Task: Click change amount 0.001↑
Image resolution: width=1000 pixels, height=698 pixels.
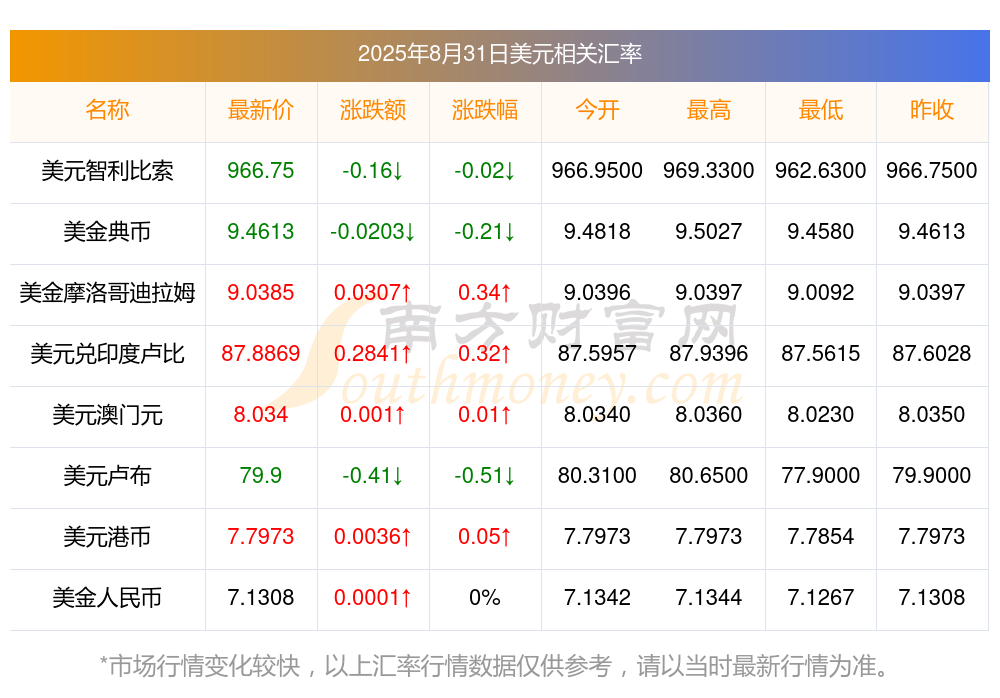Action: point(373,415)
